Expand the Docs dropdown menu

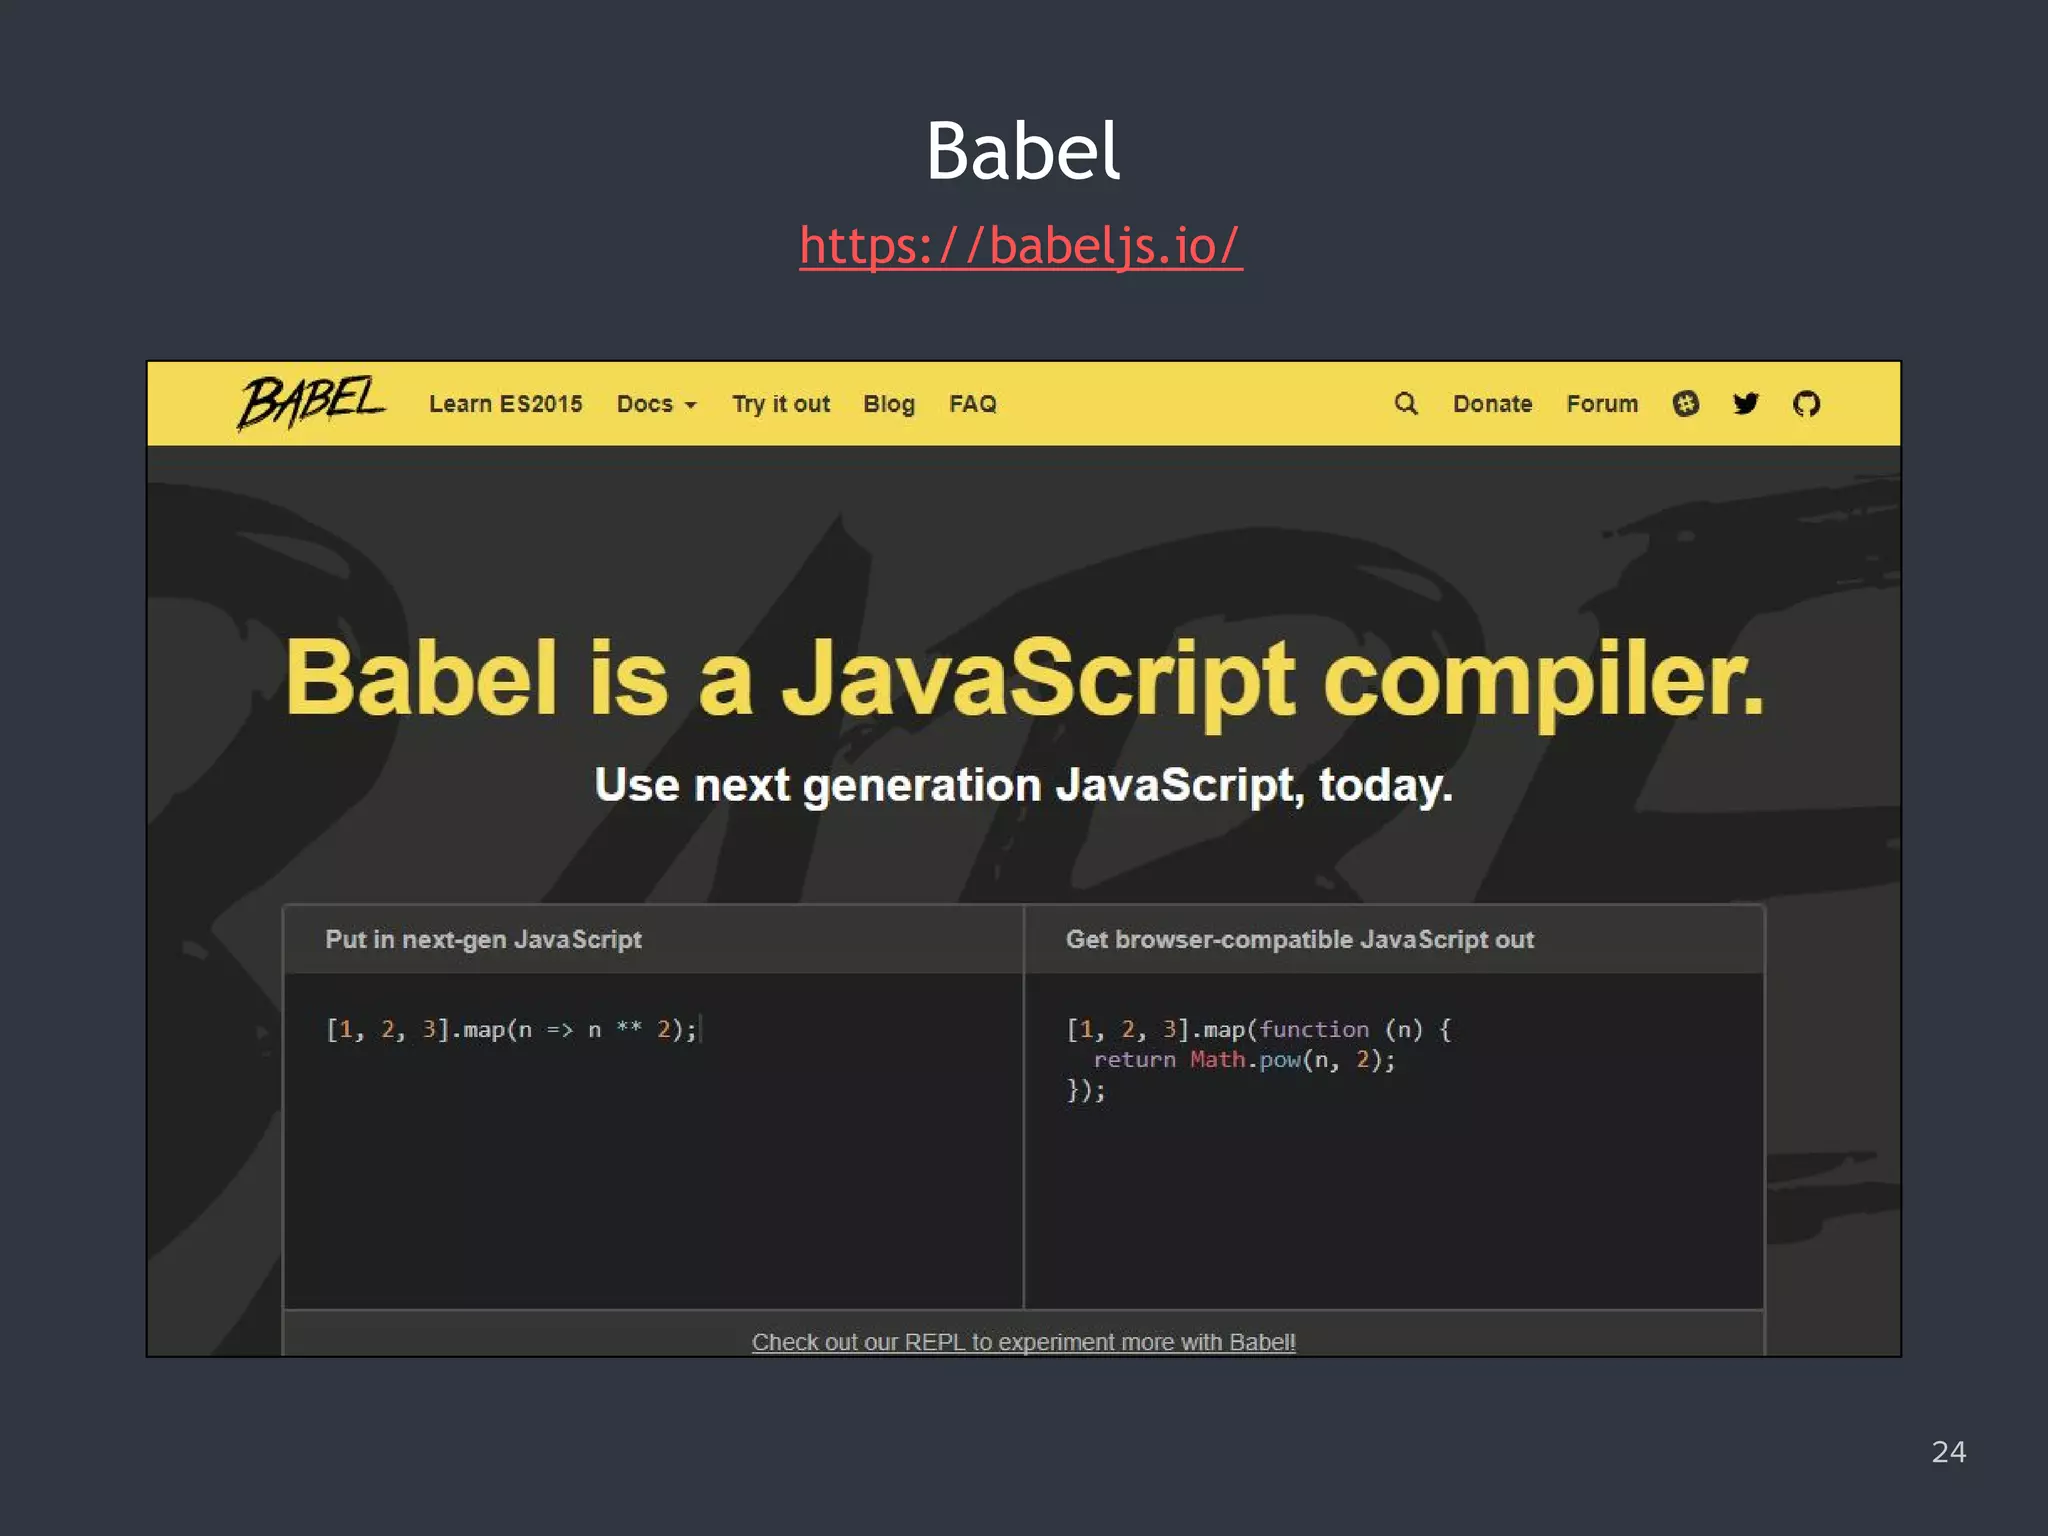click(x=656, y=404)
